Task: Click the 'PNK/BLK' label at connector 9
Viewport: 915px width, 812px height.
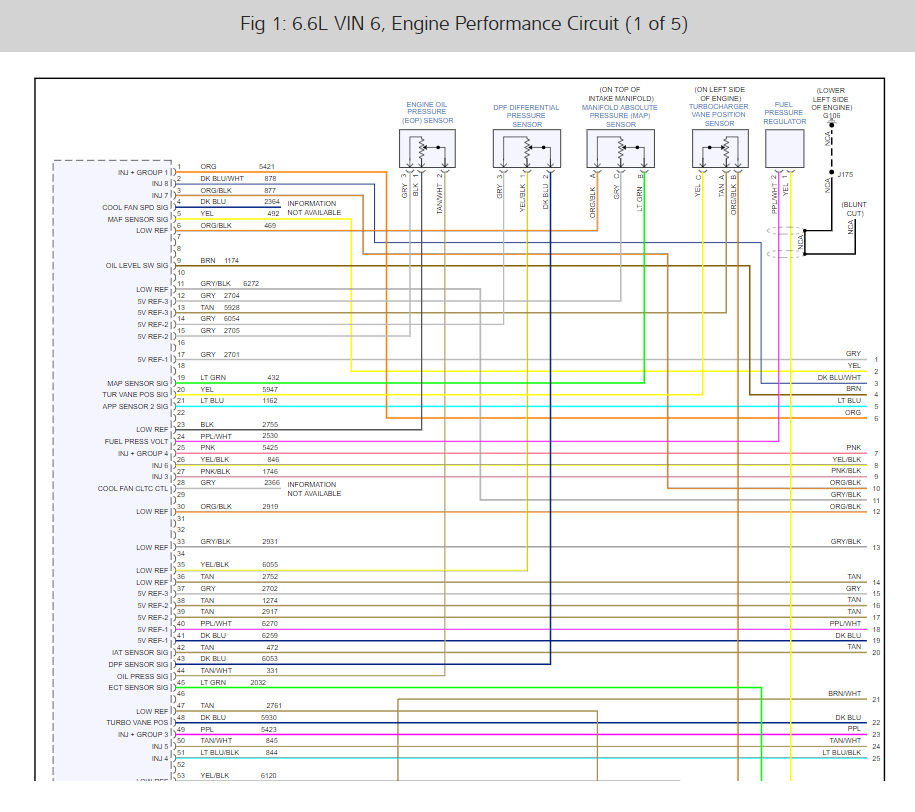Action: pos(846,471)
